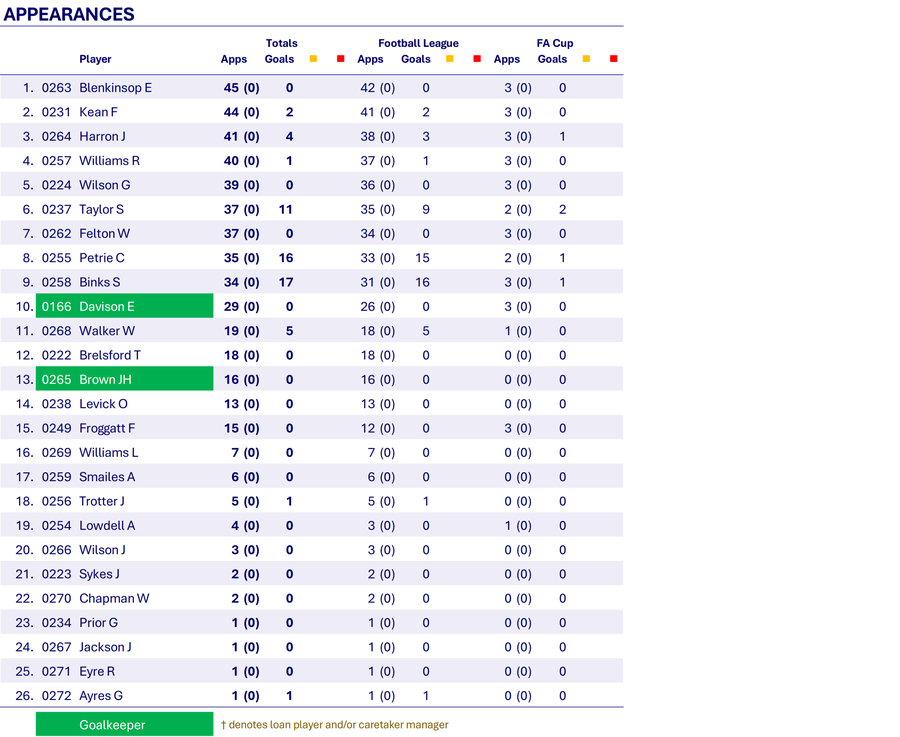900x737 pixels.
Task: Click the APPEARANCES heading
Action: tap(69, 14)
